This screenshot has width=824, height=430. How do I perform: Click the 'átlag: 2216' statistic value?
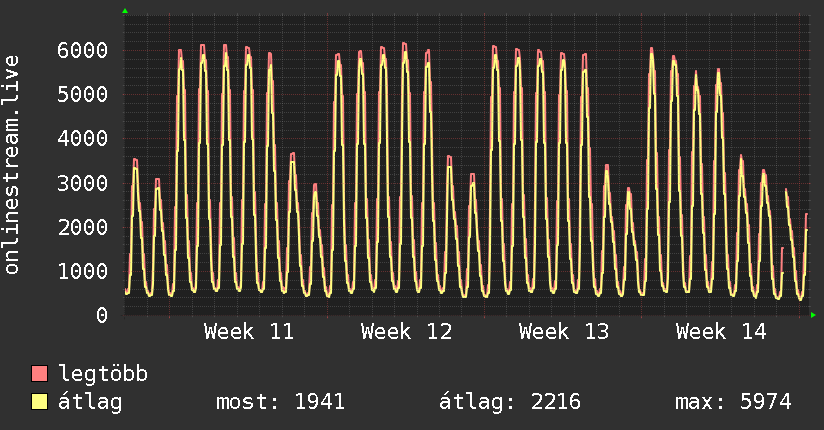pos(510,402)
